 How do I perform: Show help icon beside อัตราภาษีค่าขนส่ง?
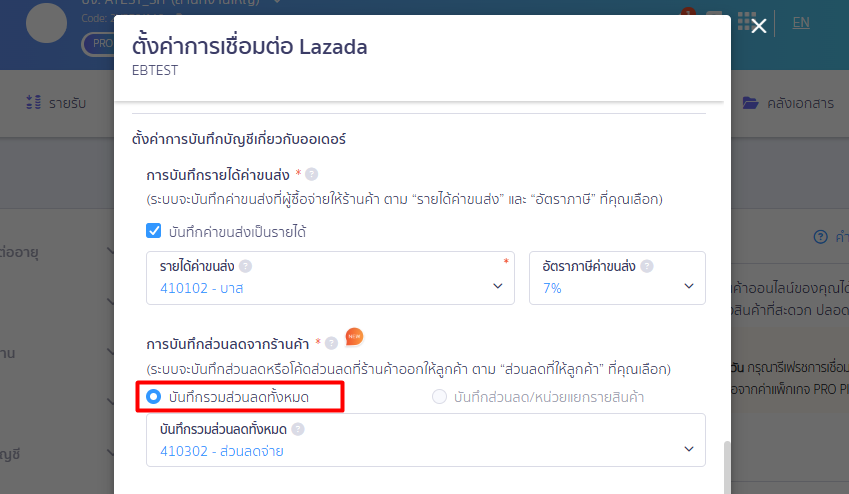(646, 266)
